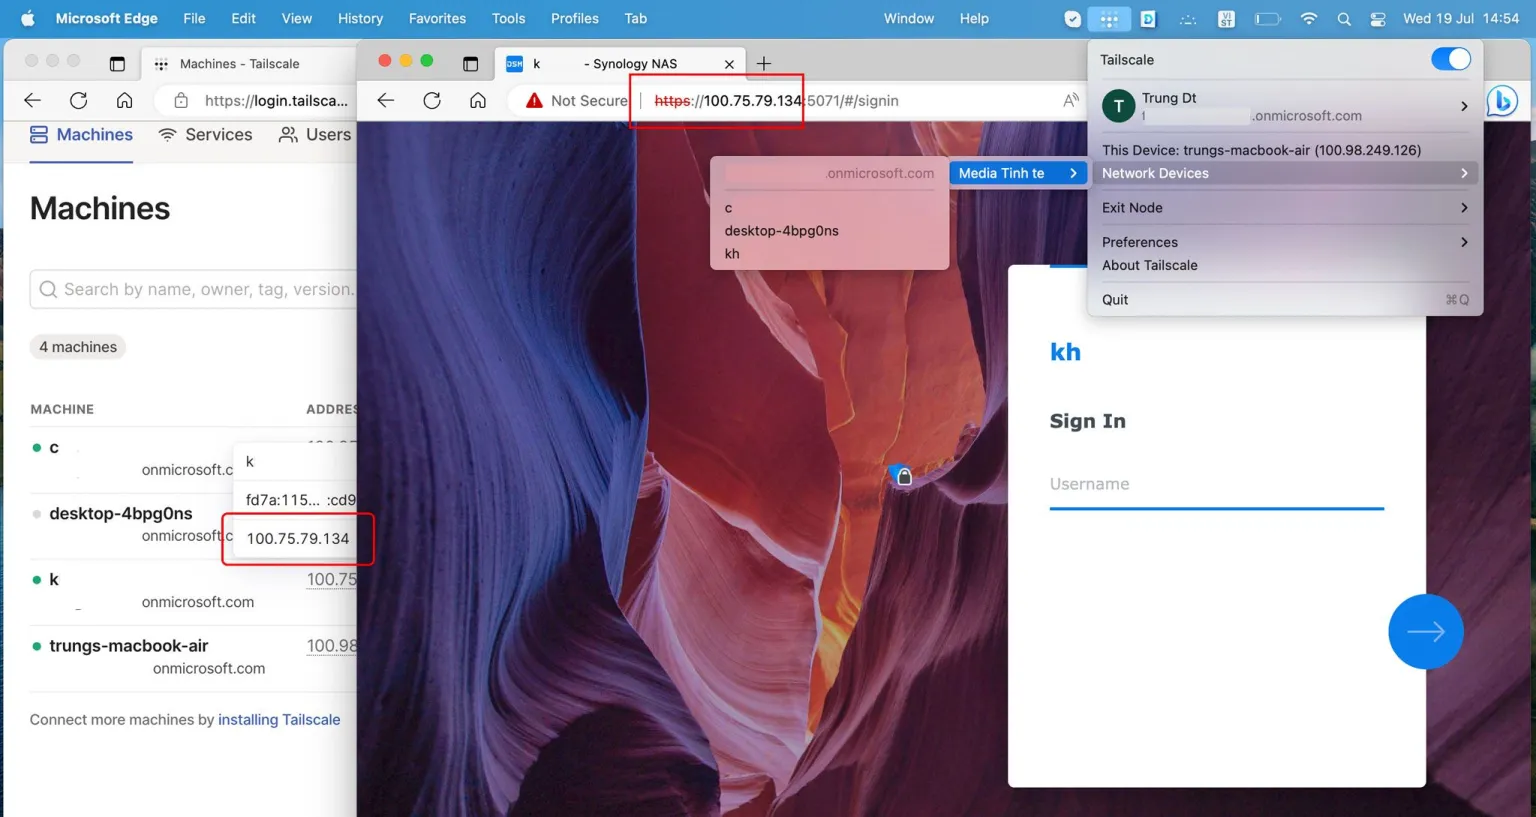Screen dimensions: 1536x817
Task: Open the History menu in the menu bar
Action: pyautogui.click(x=360, y=18)
